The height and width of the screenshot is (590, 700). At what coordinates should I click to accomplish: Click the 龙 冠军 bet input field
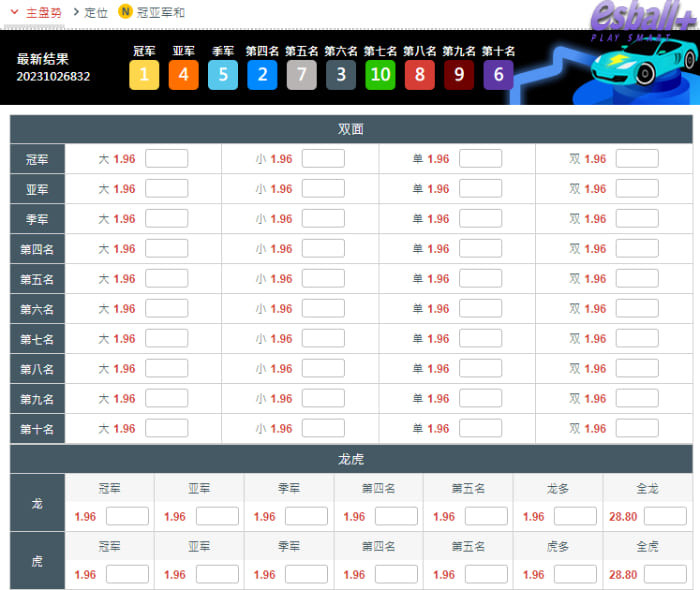coord(127,516)
